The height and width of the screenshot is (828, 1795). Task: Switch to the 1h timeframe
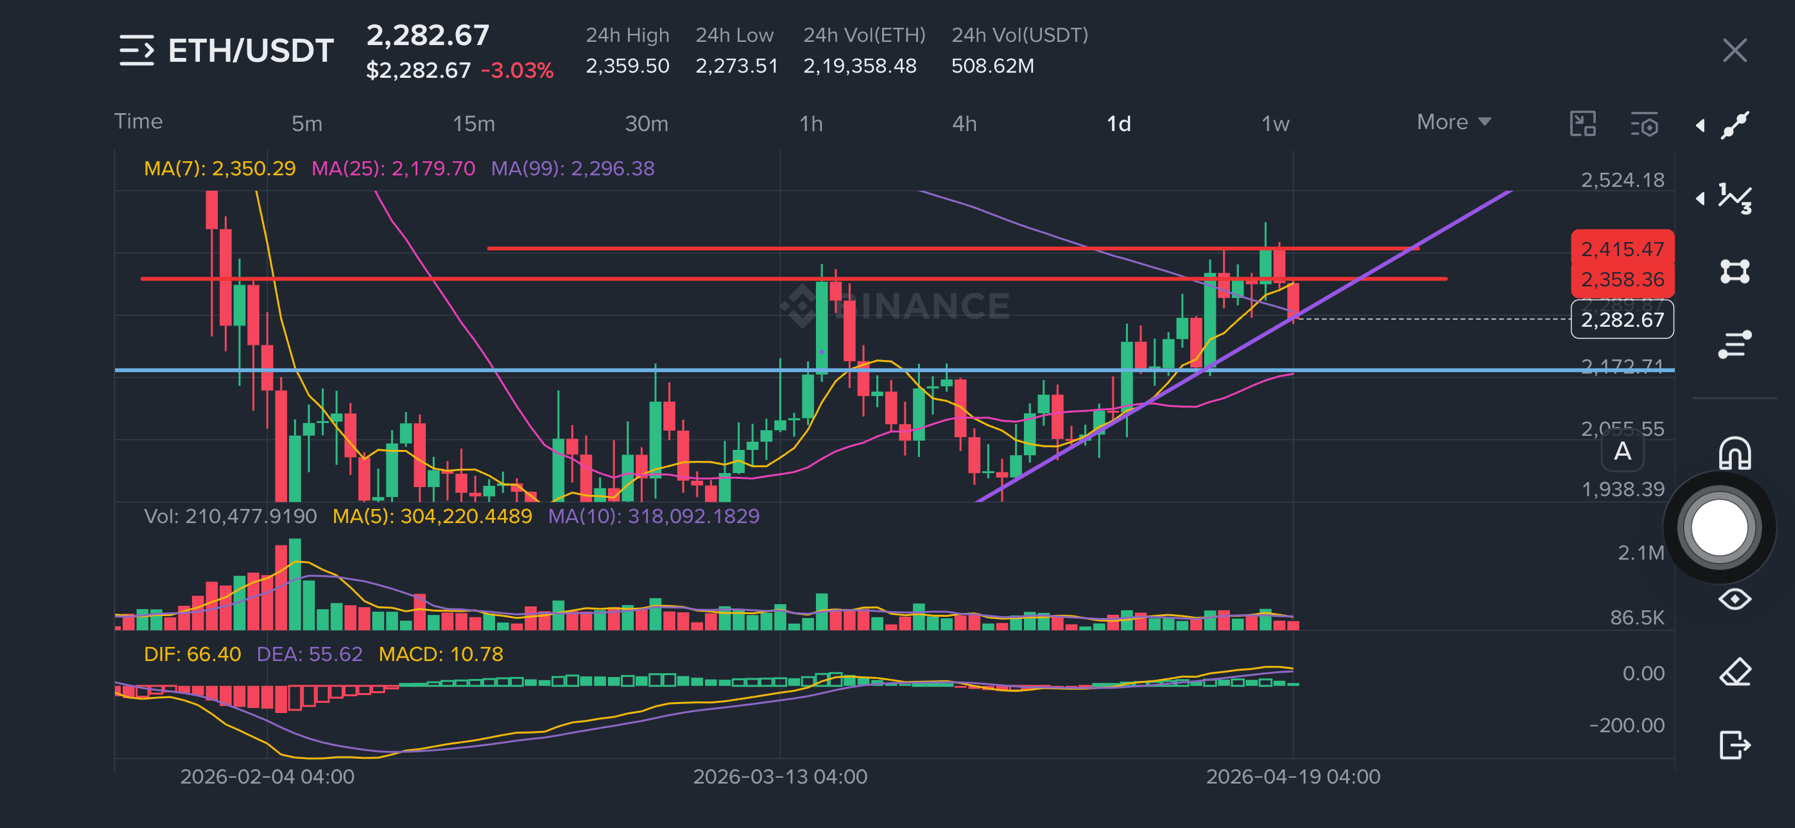pyautogui.click(x=811, y=124)
